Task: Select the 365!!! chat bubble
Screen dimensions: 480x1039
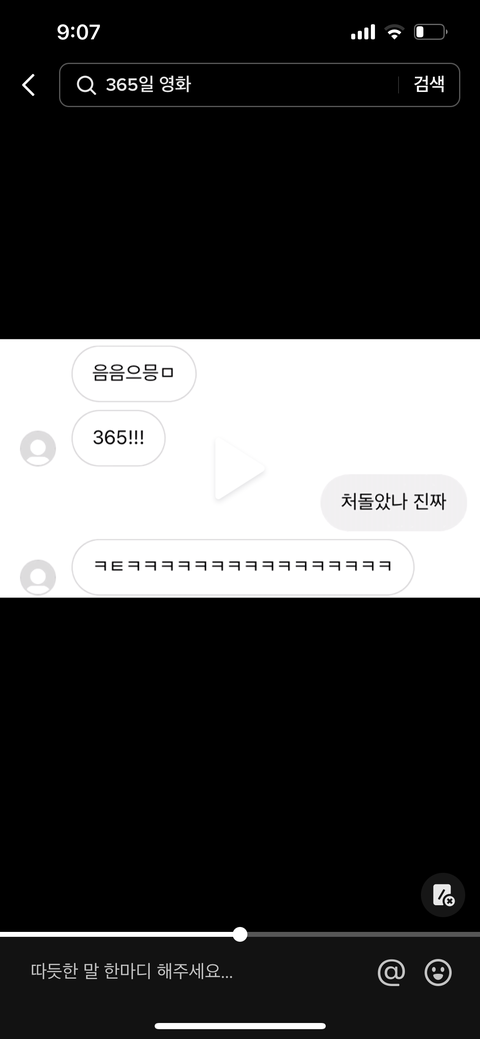Action: pos(119,438)
